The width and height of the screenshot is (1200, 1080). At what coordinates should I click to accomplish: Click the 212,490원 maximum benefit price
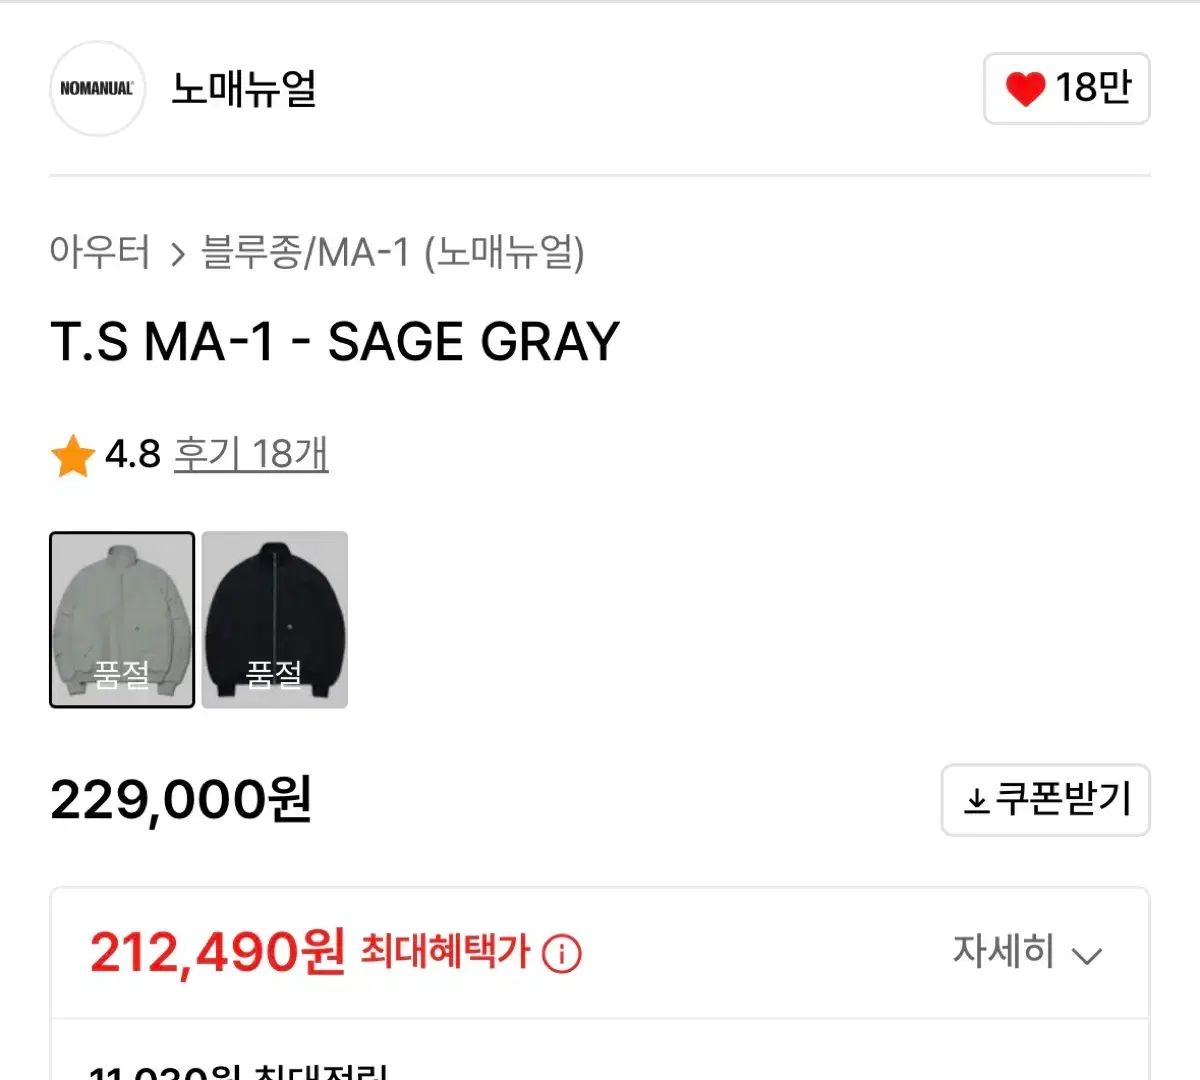(217, 952)
